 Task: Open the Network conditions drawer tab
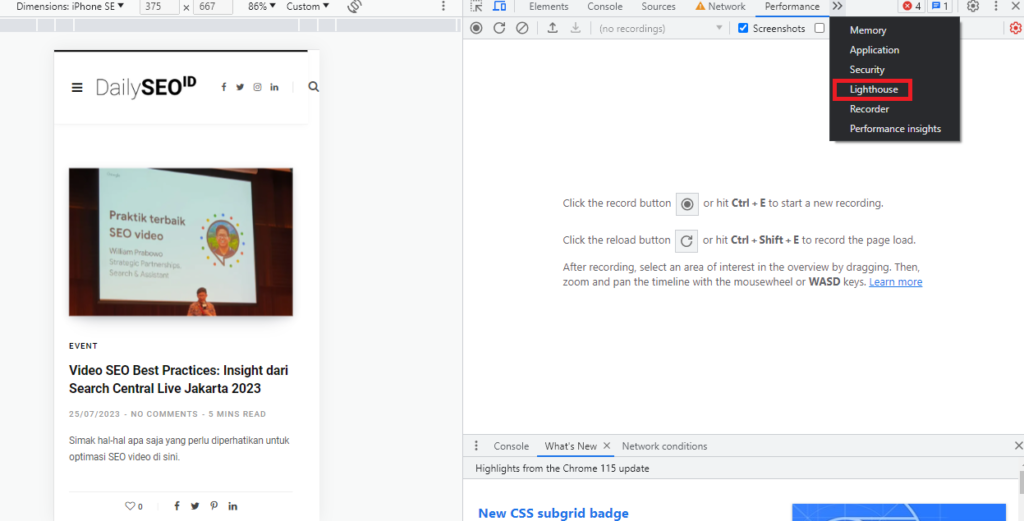coord(664,446)
